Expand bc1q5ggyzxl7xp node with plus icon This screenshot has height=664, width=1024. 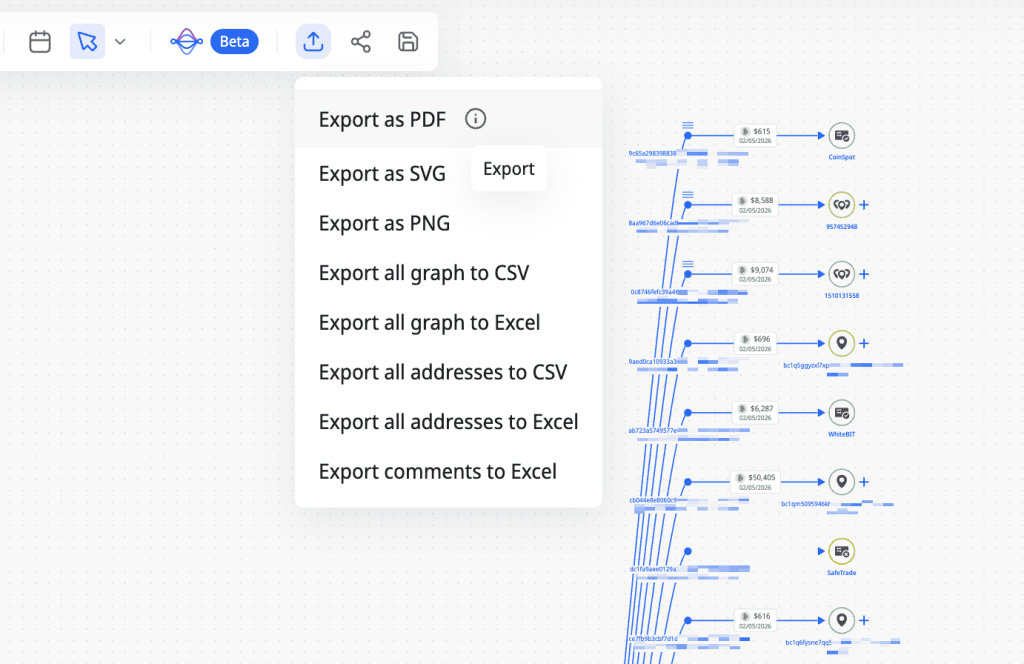pyautogui.click(x=864, y=343)
